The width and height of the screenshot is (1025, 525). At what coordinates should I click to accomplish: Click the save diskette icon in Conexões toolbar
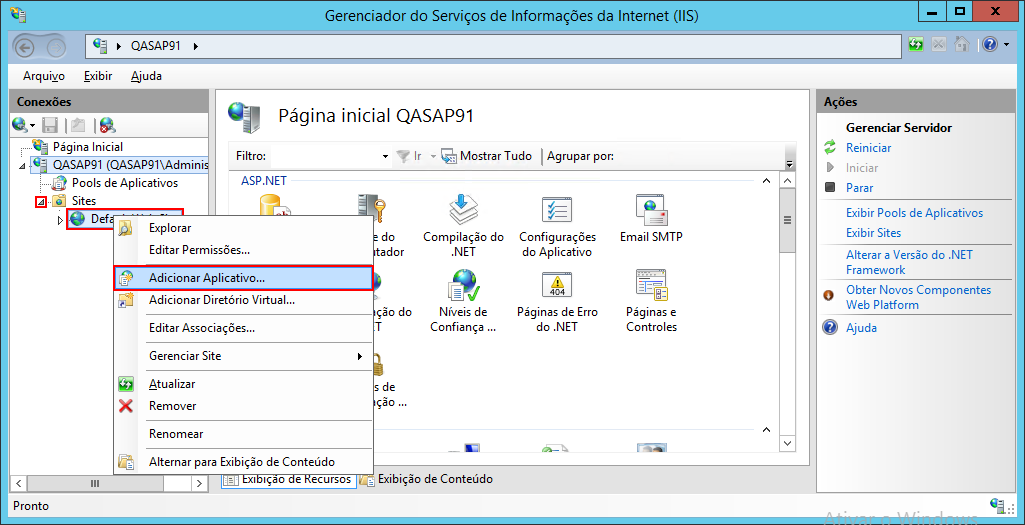tap(50, 125)
